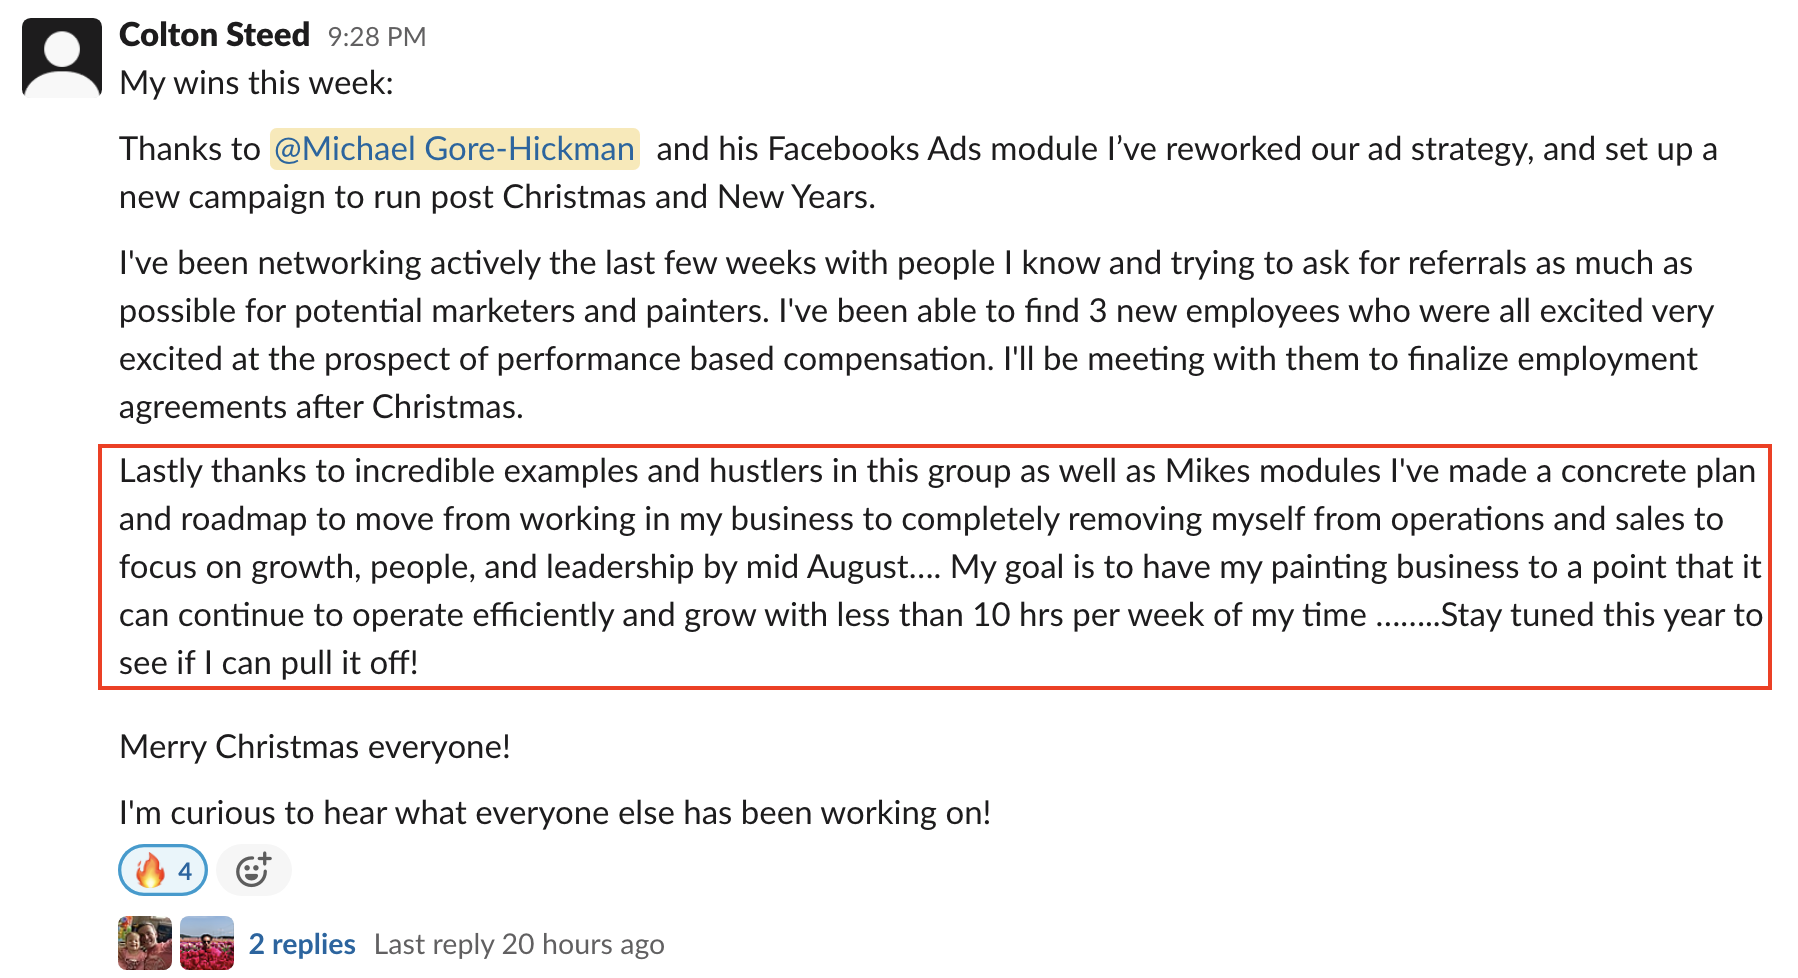The image size is (1798, 978).
Task: Click the 'My wins this week:' line
Action: click(x=256, y=83)
